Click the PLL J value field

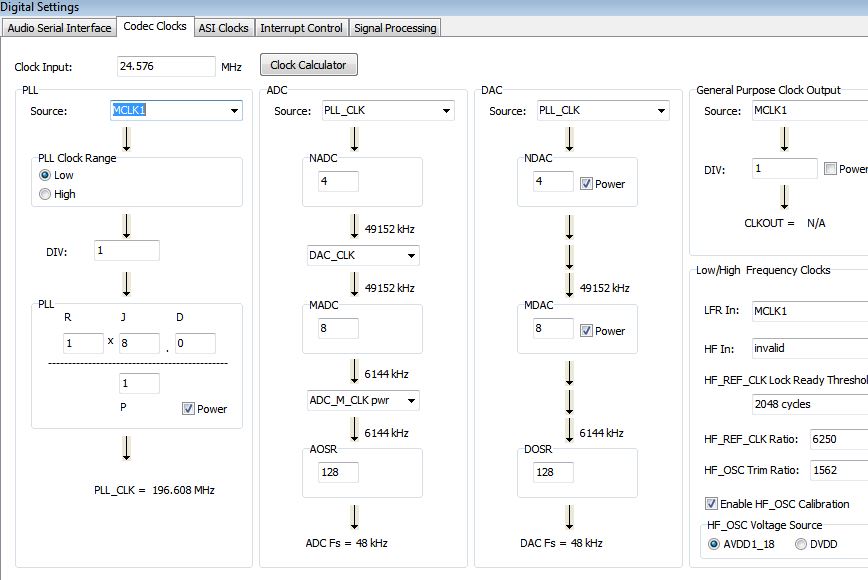140,343
